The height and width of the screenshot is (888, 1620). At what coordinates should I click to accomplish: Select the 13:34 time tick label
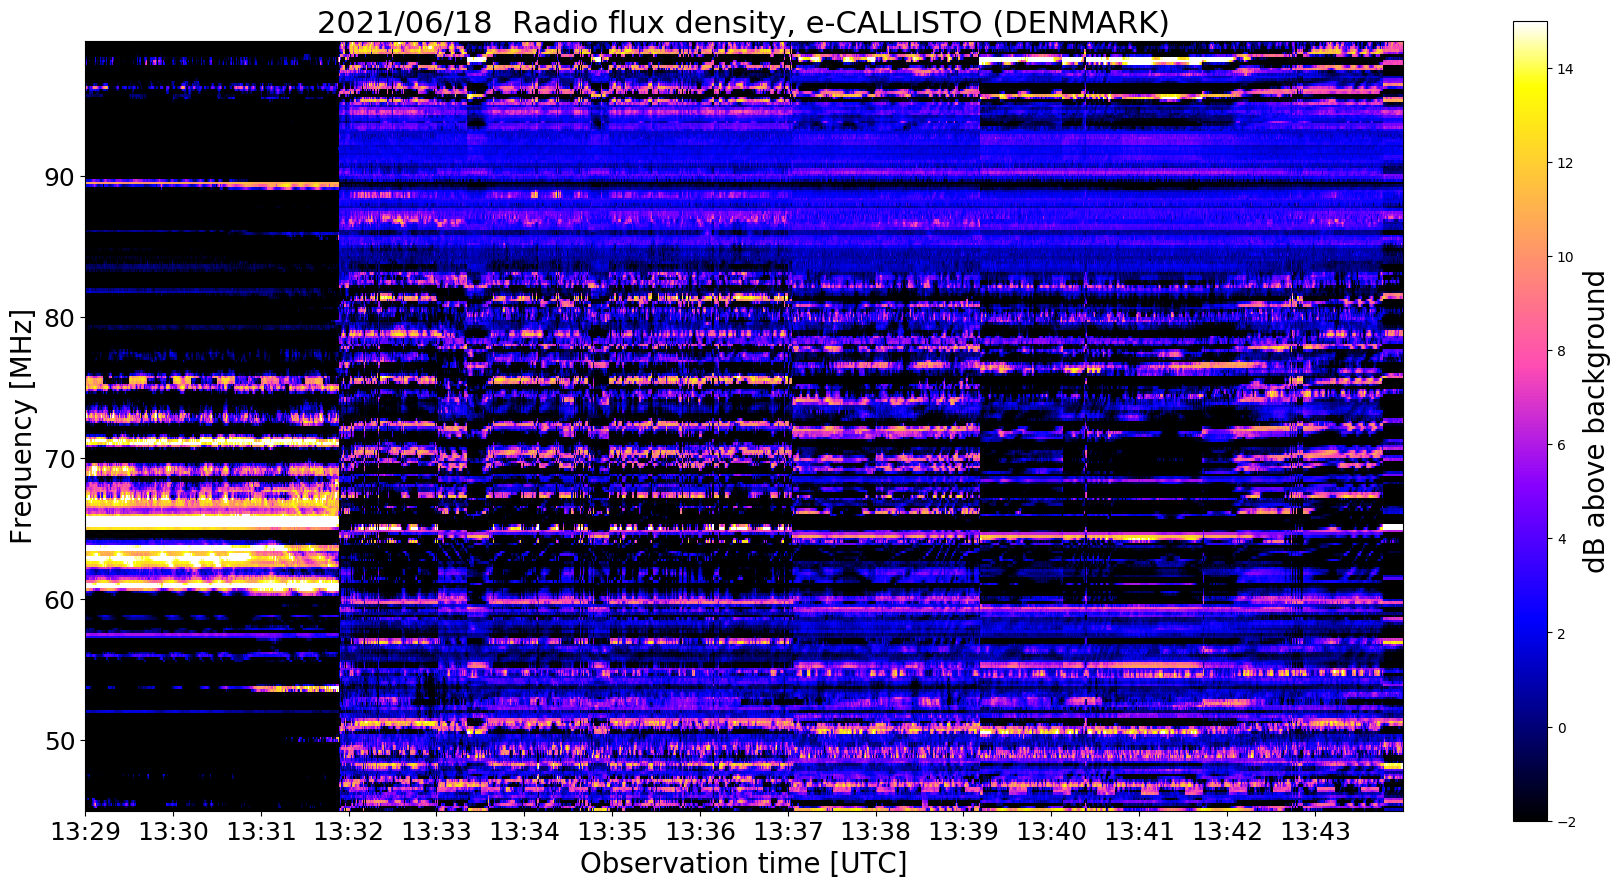point(525,832)
